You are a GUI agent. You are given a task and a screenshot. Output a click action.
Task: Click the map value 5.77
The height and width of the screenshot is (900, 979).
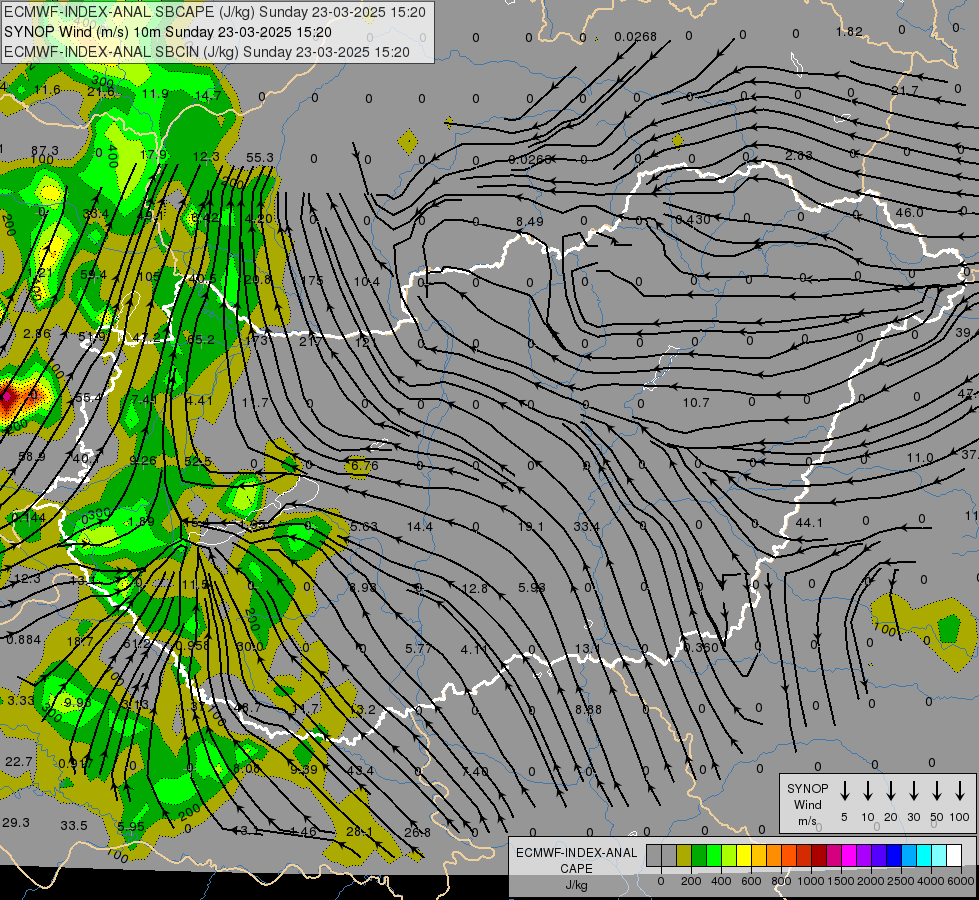pyautogui.click(x=418, y=648)
